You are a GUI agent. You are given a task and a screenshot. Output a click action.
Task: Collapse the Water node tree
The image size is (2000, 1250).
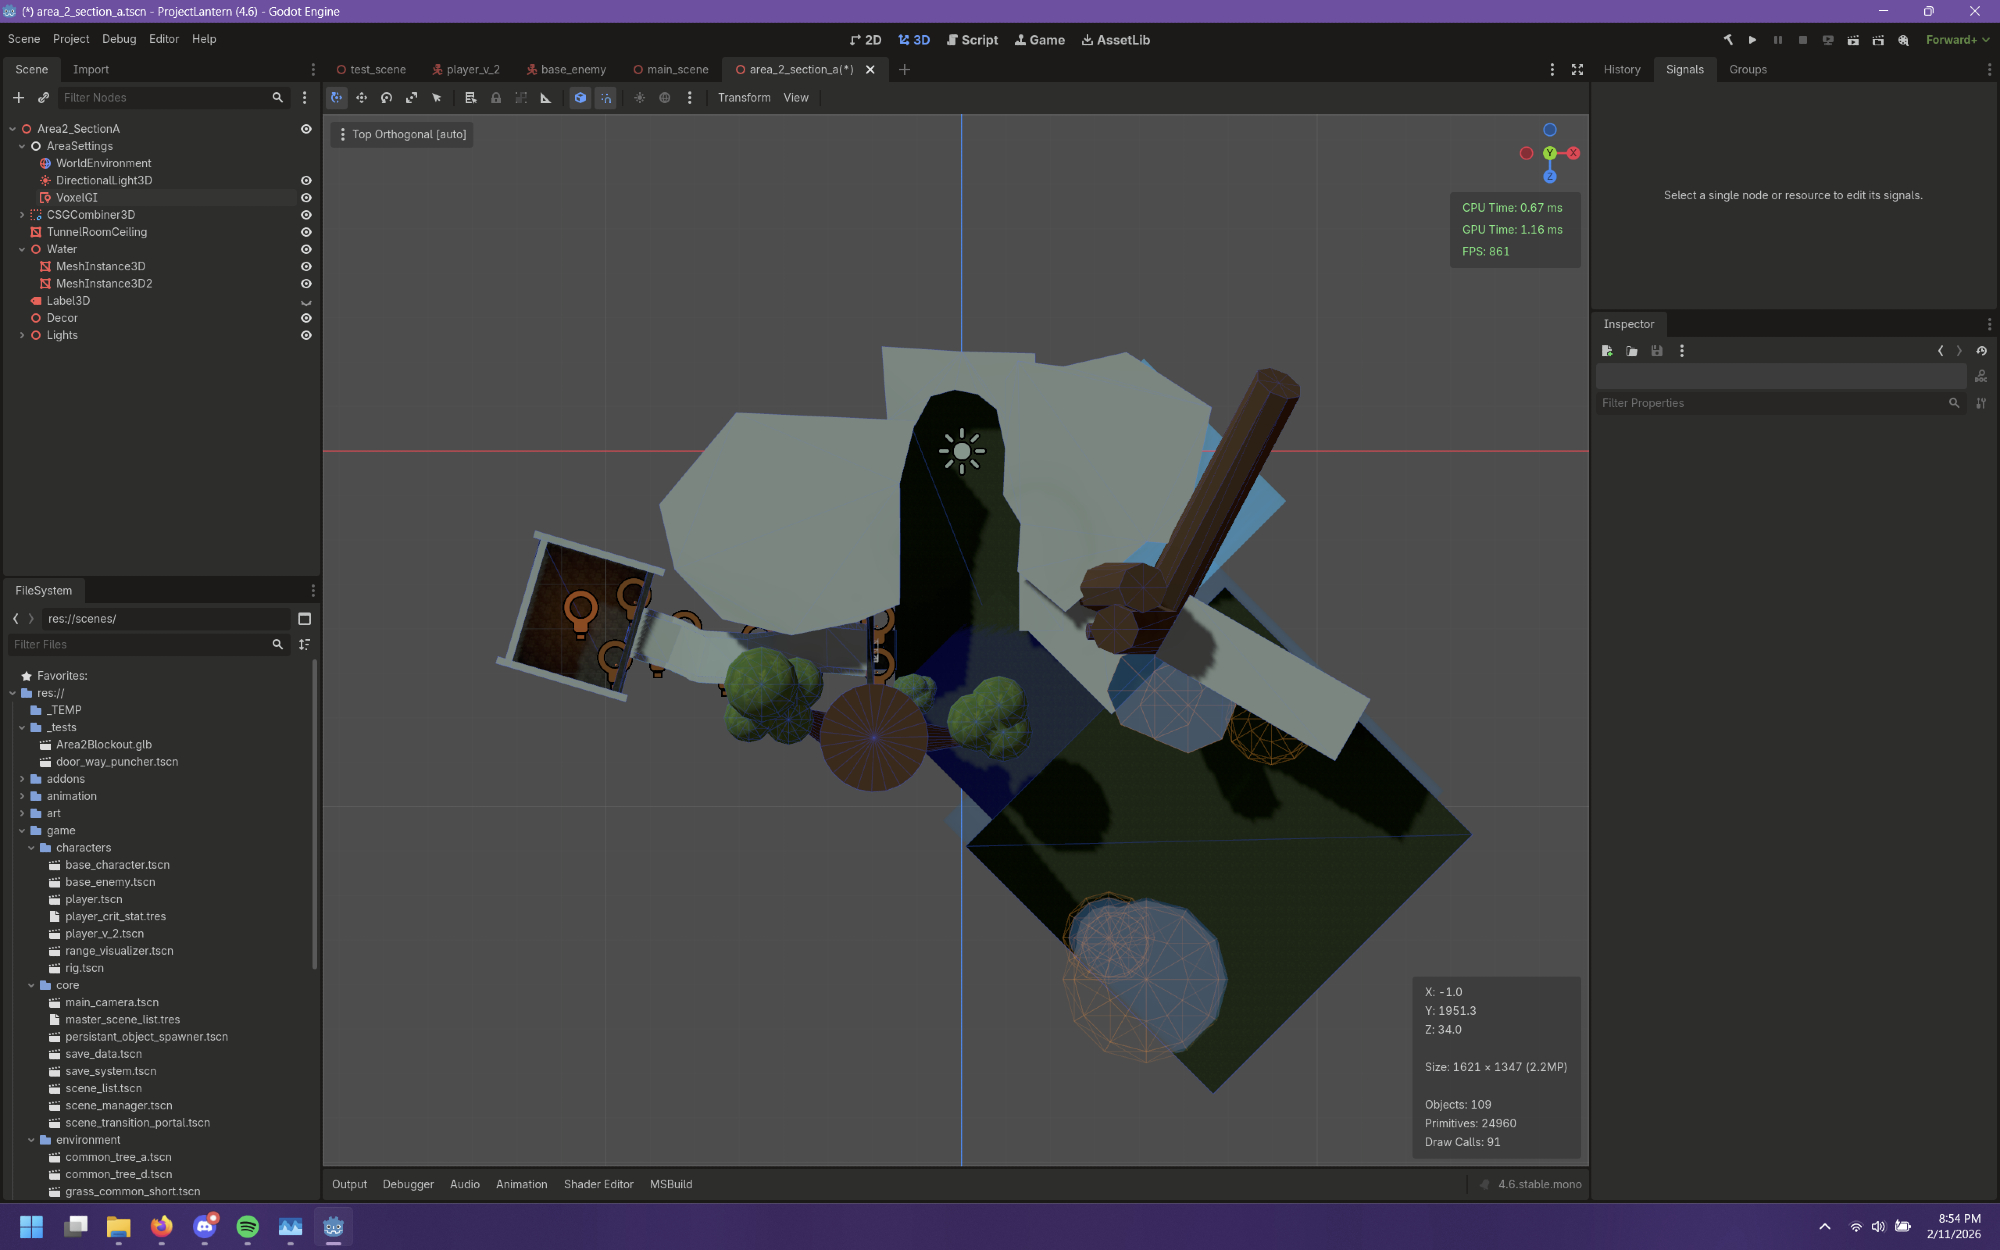tap(22, 249)
